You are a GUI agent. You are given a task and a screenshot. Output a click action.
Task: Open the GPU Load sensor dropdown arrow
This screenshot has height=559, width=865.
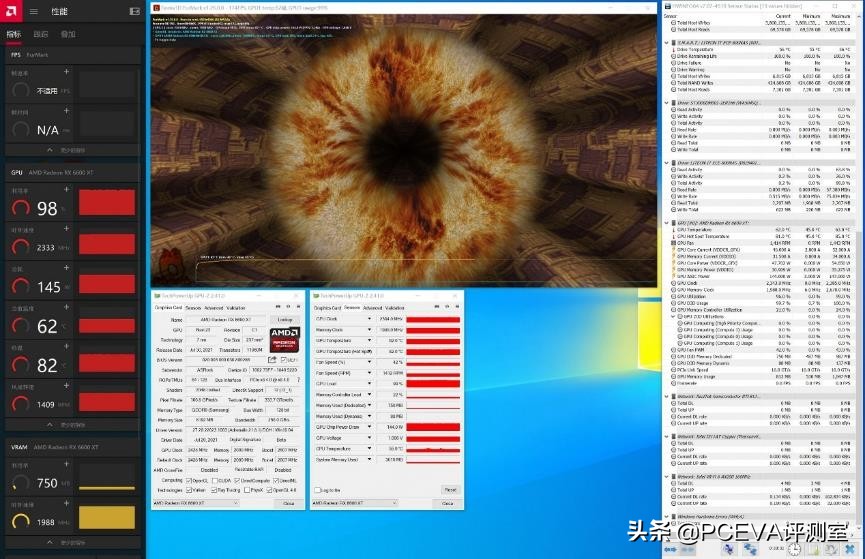(369, 384)
